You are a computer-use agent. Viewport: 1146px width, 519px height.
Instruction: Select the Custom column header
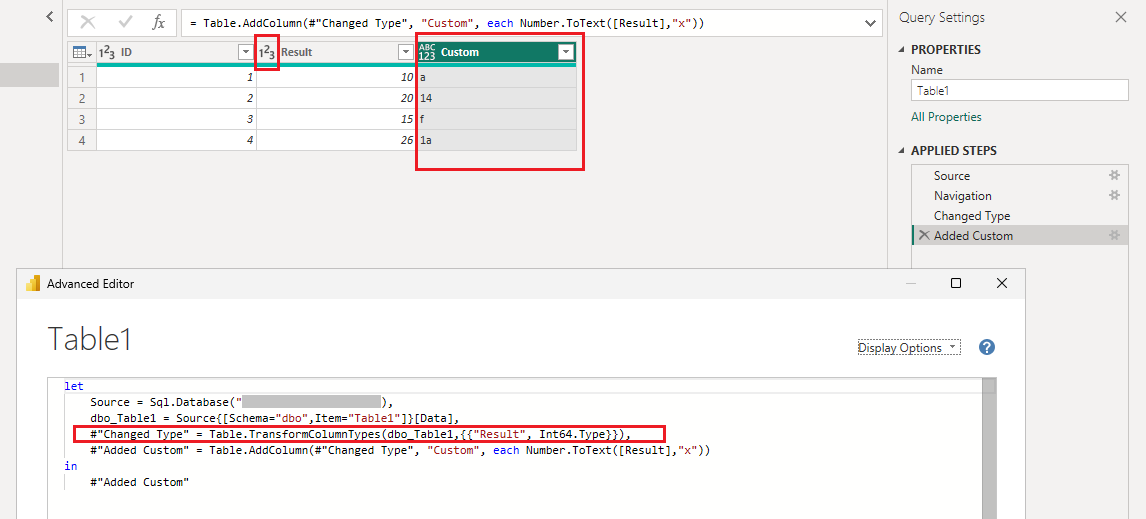click(x=496, y=53)
